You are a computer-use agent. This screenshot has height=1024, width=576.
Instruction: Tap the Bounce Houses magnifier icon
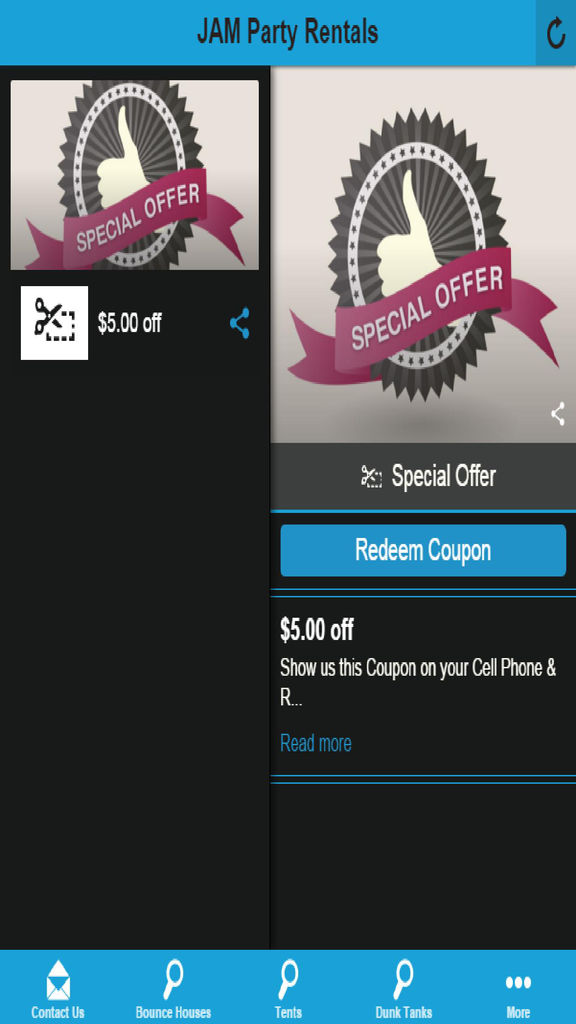click(173, 980)
